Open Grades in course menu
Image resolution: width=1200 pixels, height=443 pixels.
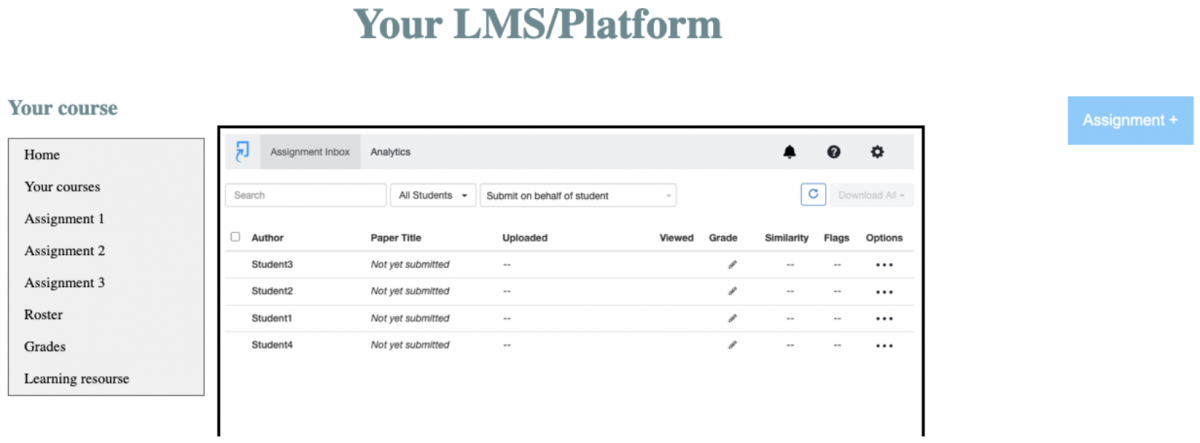[45, 347]
